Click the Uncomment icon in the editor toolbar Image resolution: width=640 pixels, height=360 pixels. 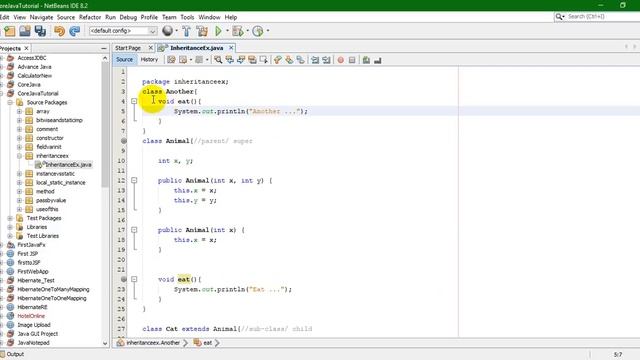point(378,60)
